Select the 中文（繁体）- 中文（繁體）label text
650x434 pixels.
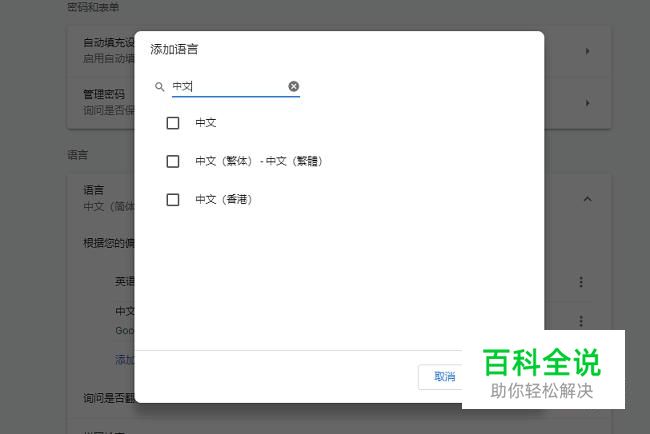click(x=259, y=161)
